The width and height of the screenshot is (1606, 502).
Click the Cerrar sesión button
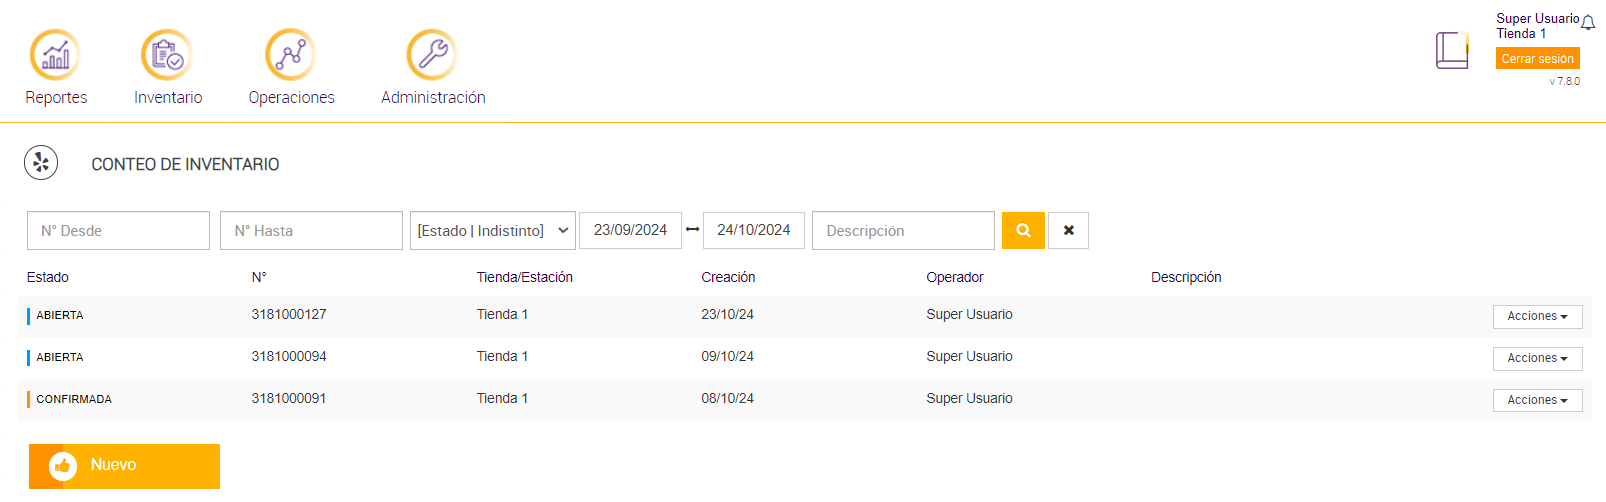point(1537,59)
